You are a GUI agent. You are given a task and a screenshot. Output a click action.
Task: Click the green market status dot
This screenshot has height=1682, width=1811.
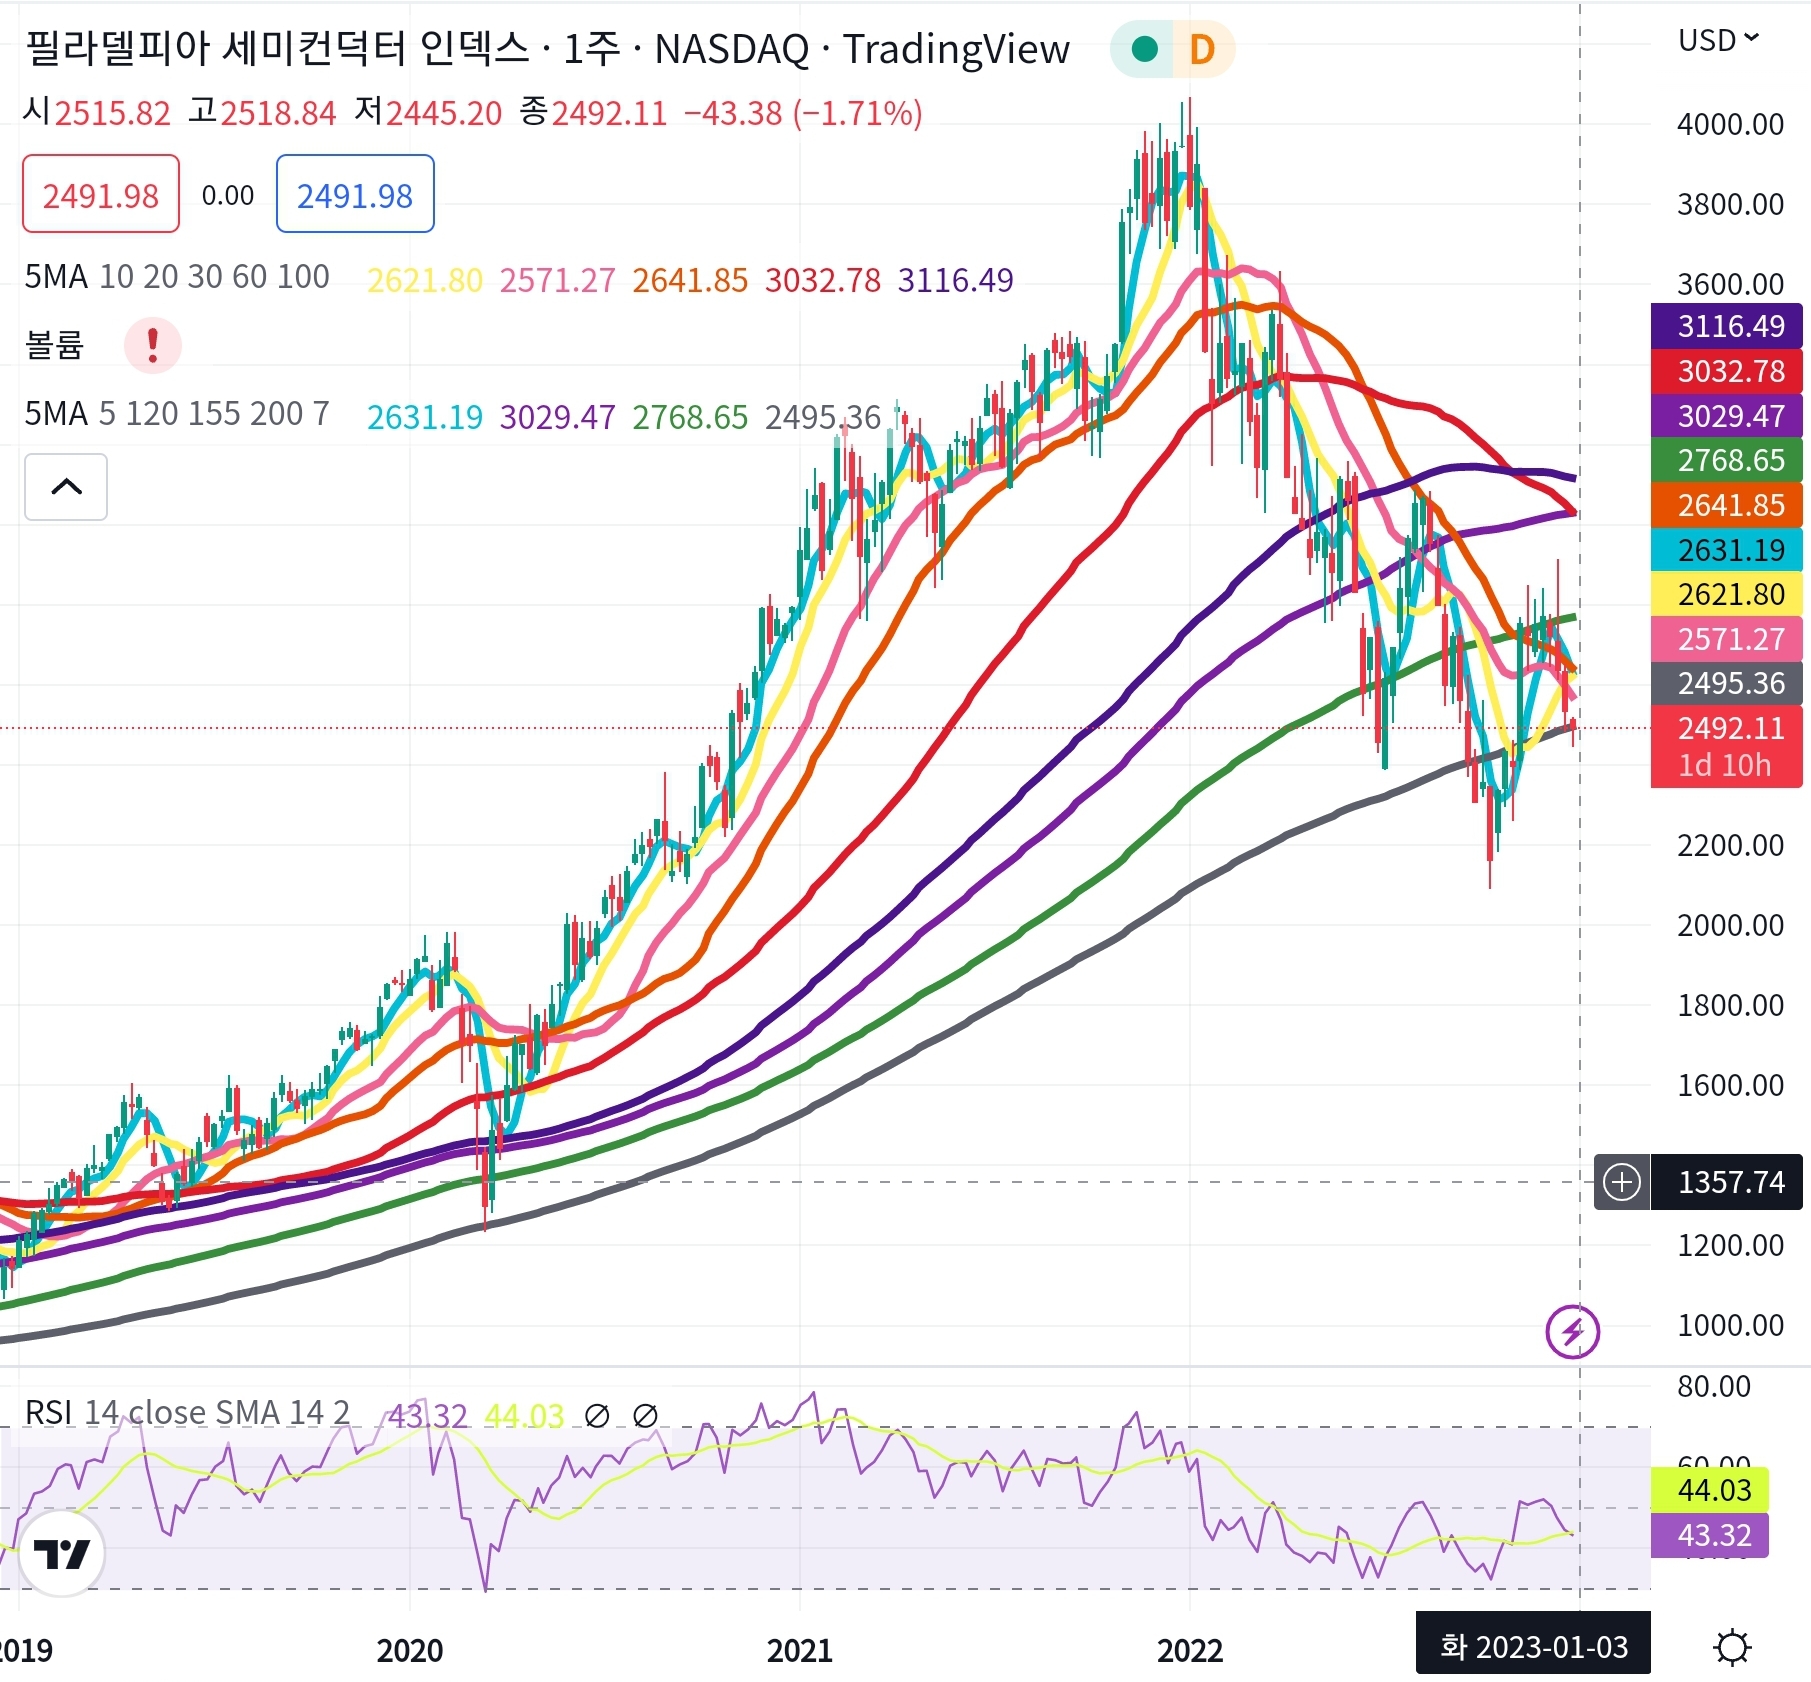click(x=1145, y=49)
